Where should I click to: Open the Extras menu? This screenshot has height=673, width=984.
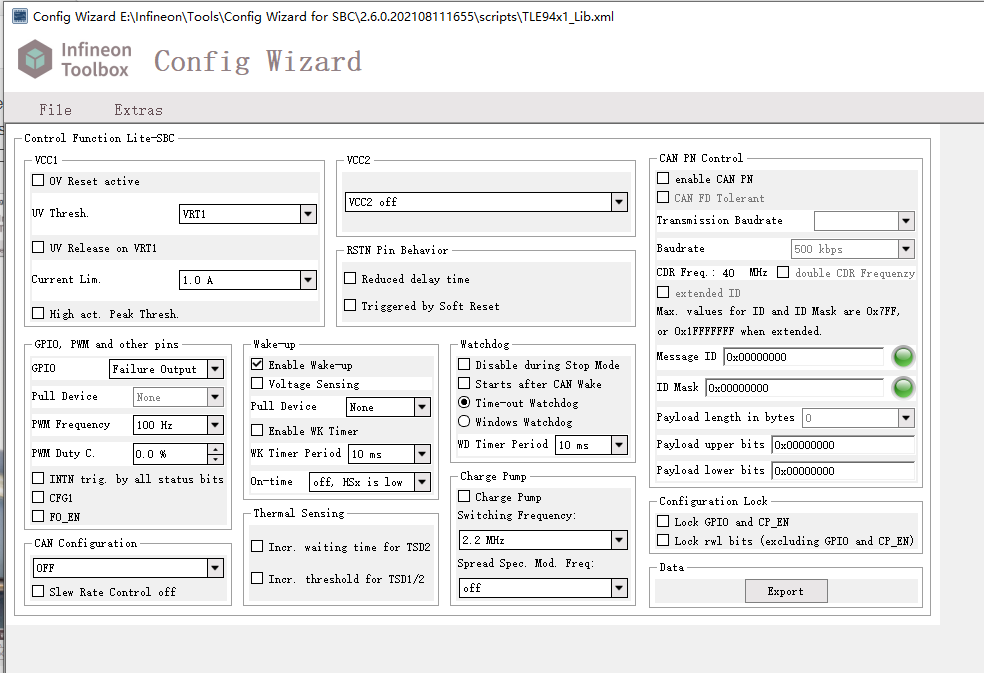138,110
